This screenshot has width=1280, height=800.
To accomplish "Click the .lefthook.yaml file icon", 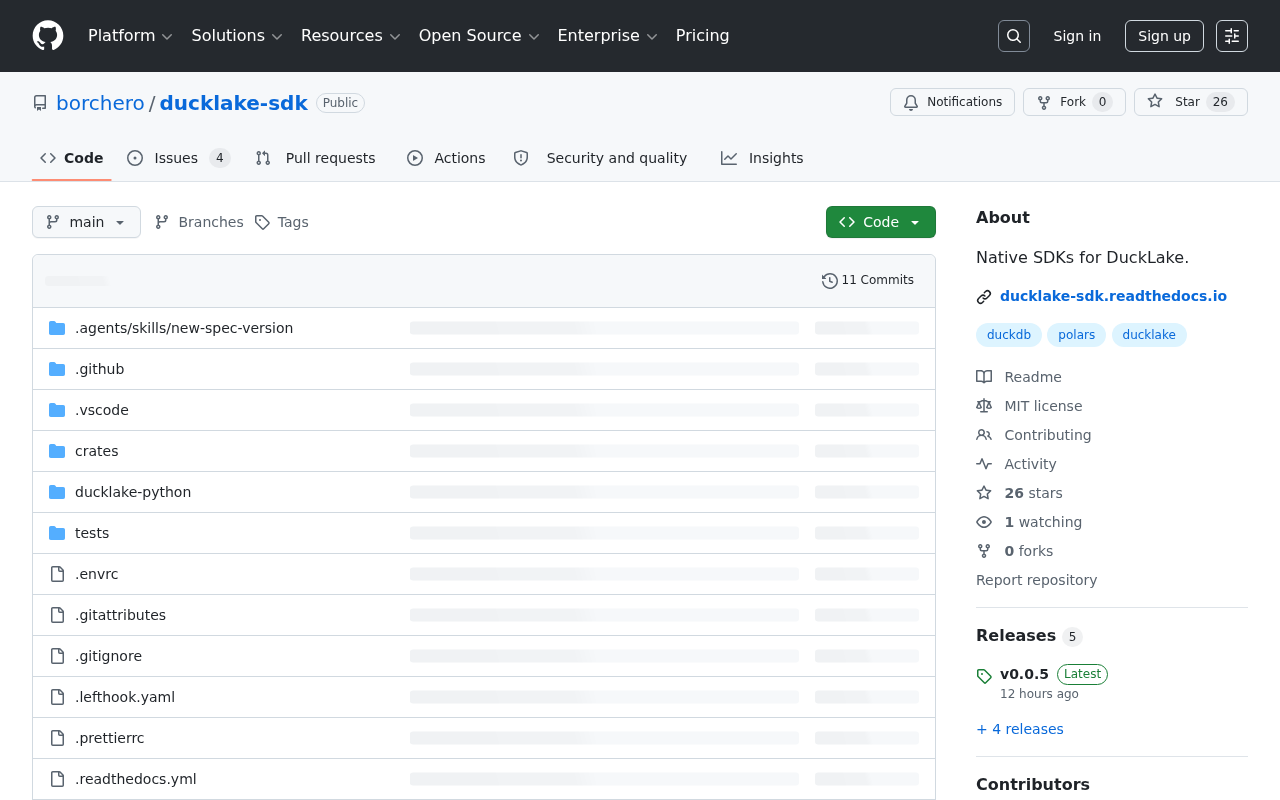I will [x=57, y=697].
